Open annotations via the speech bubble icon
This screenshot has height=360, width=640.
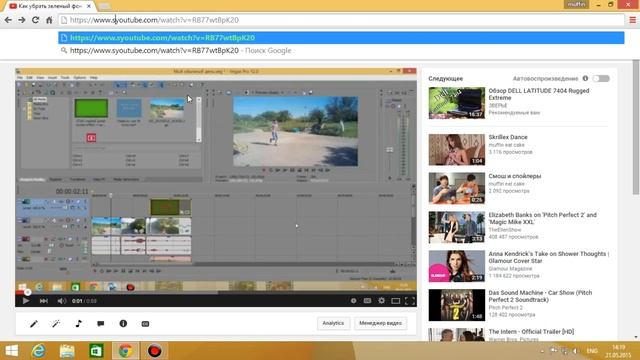click(x=101, y=324)
